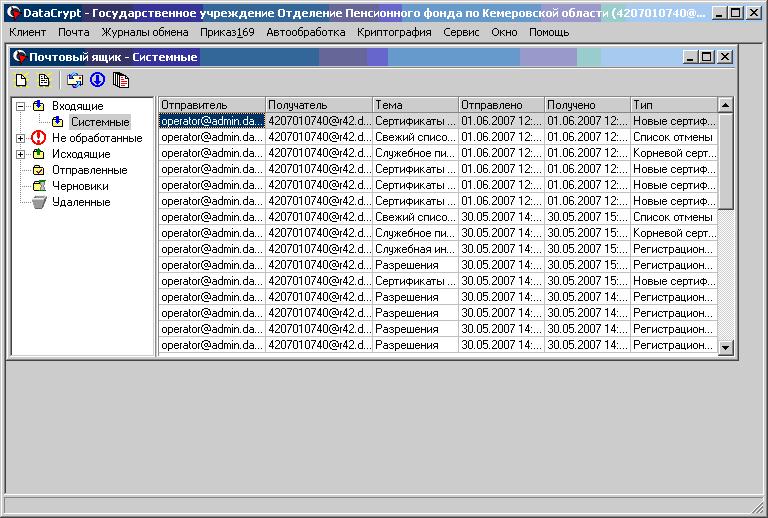This screenshot has height=518, width=768.
Task: Click the new document with lines toolbar icon
Action: coord(44,80)
